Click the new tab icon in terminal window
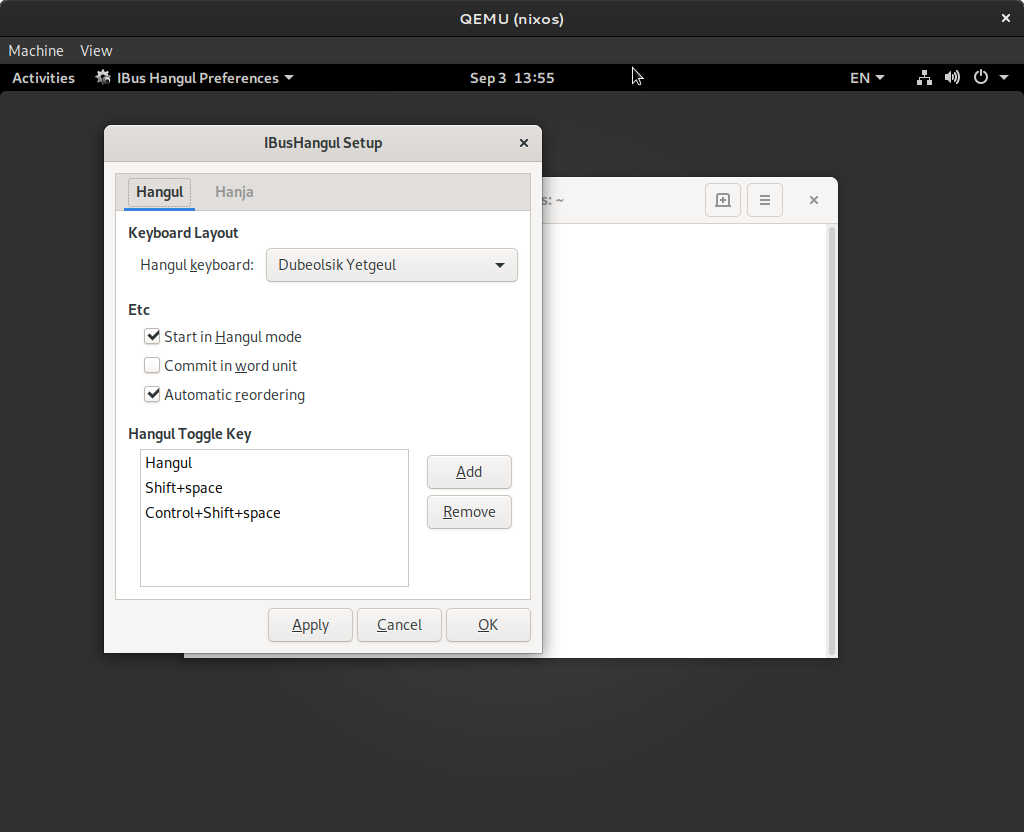 click(x=723, y=200)
